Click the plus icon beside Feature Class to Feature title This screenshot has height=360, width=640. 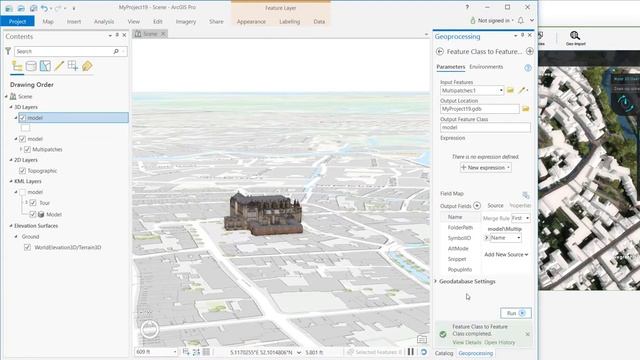click(529, 51)
